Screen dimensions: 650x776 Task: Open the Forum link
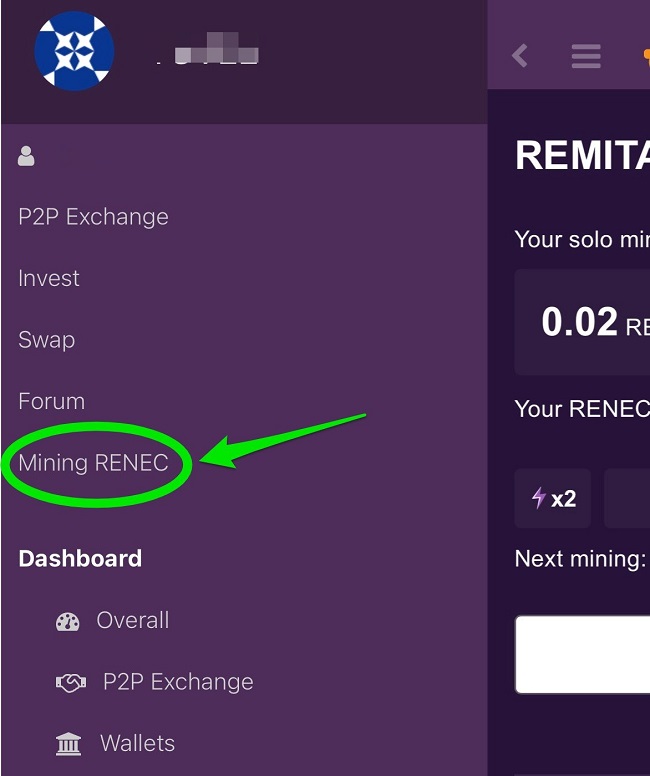pyautogui.click(x=52, y=402)
